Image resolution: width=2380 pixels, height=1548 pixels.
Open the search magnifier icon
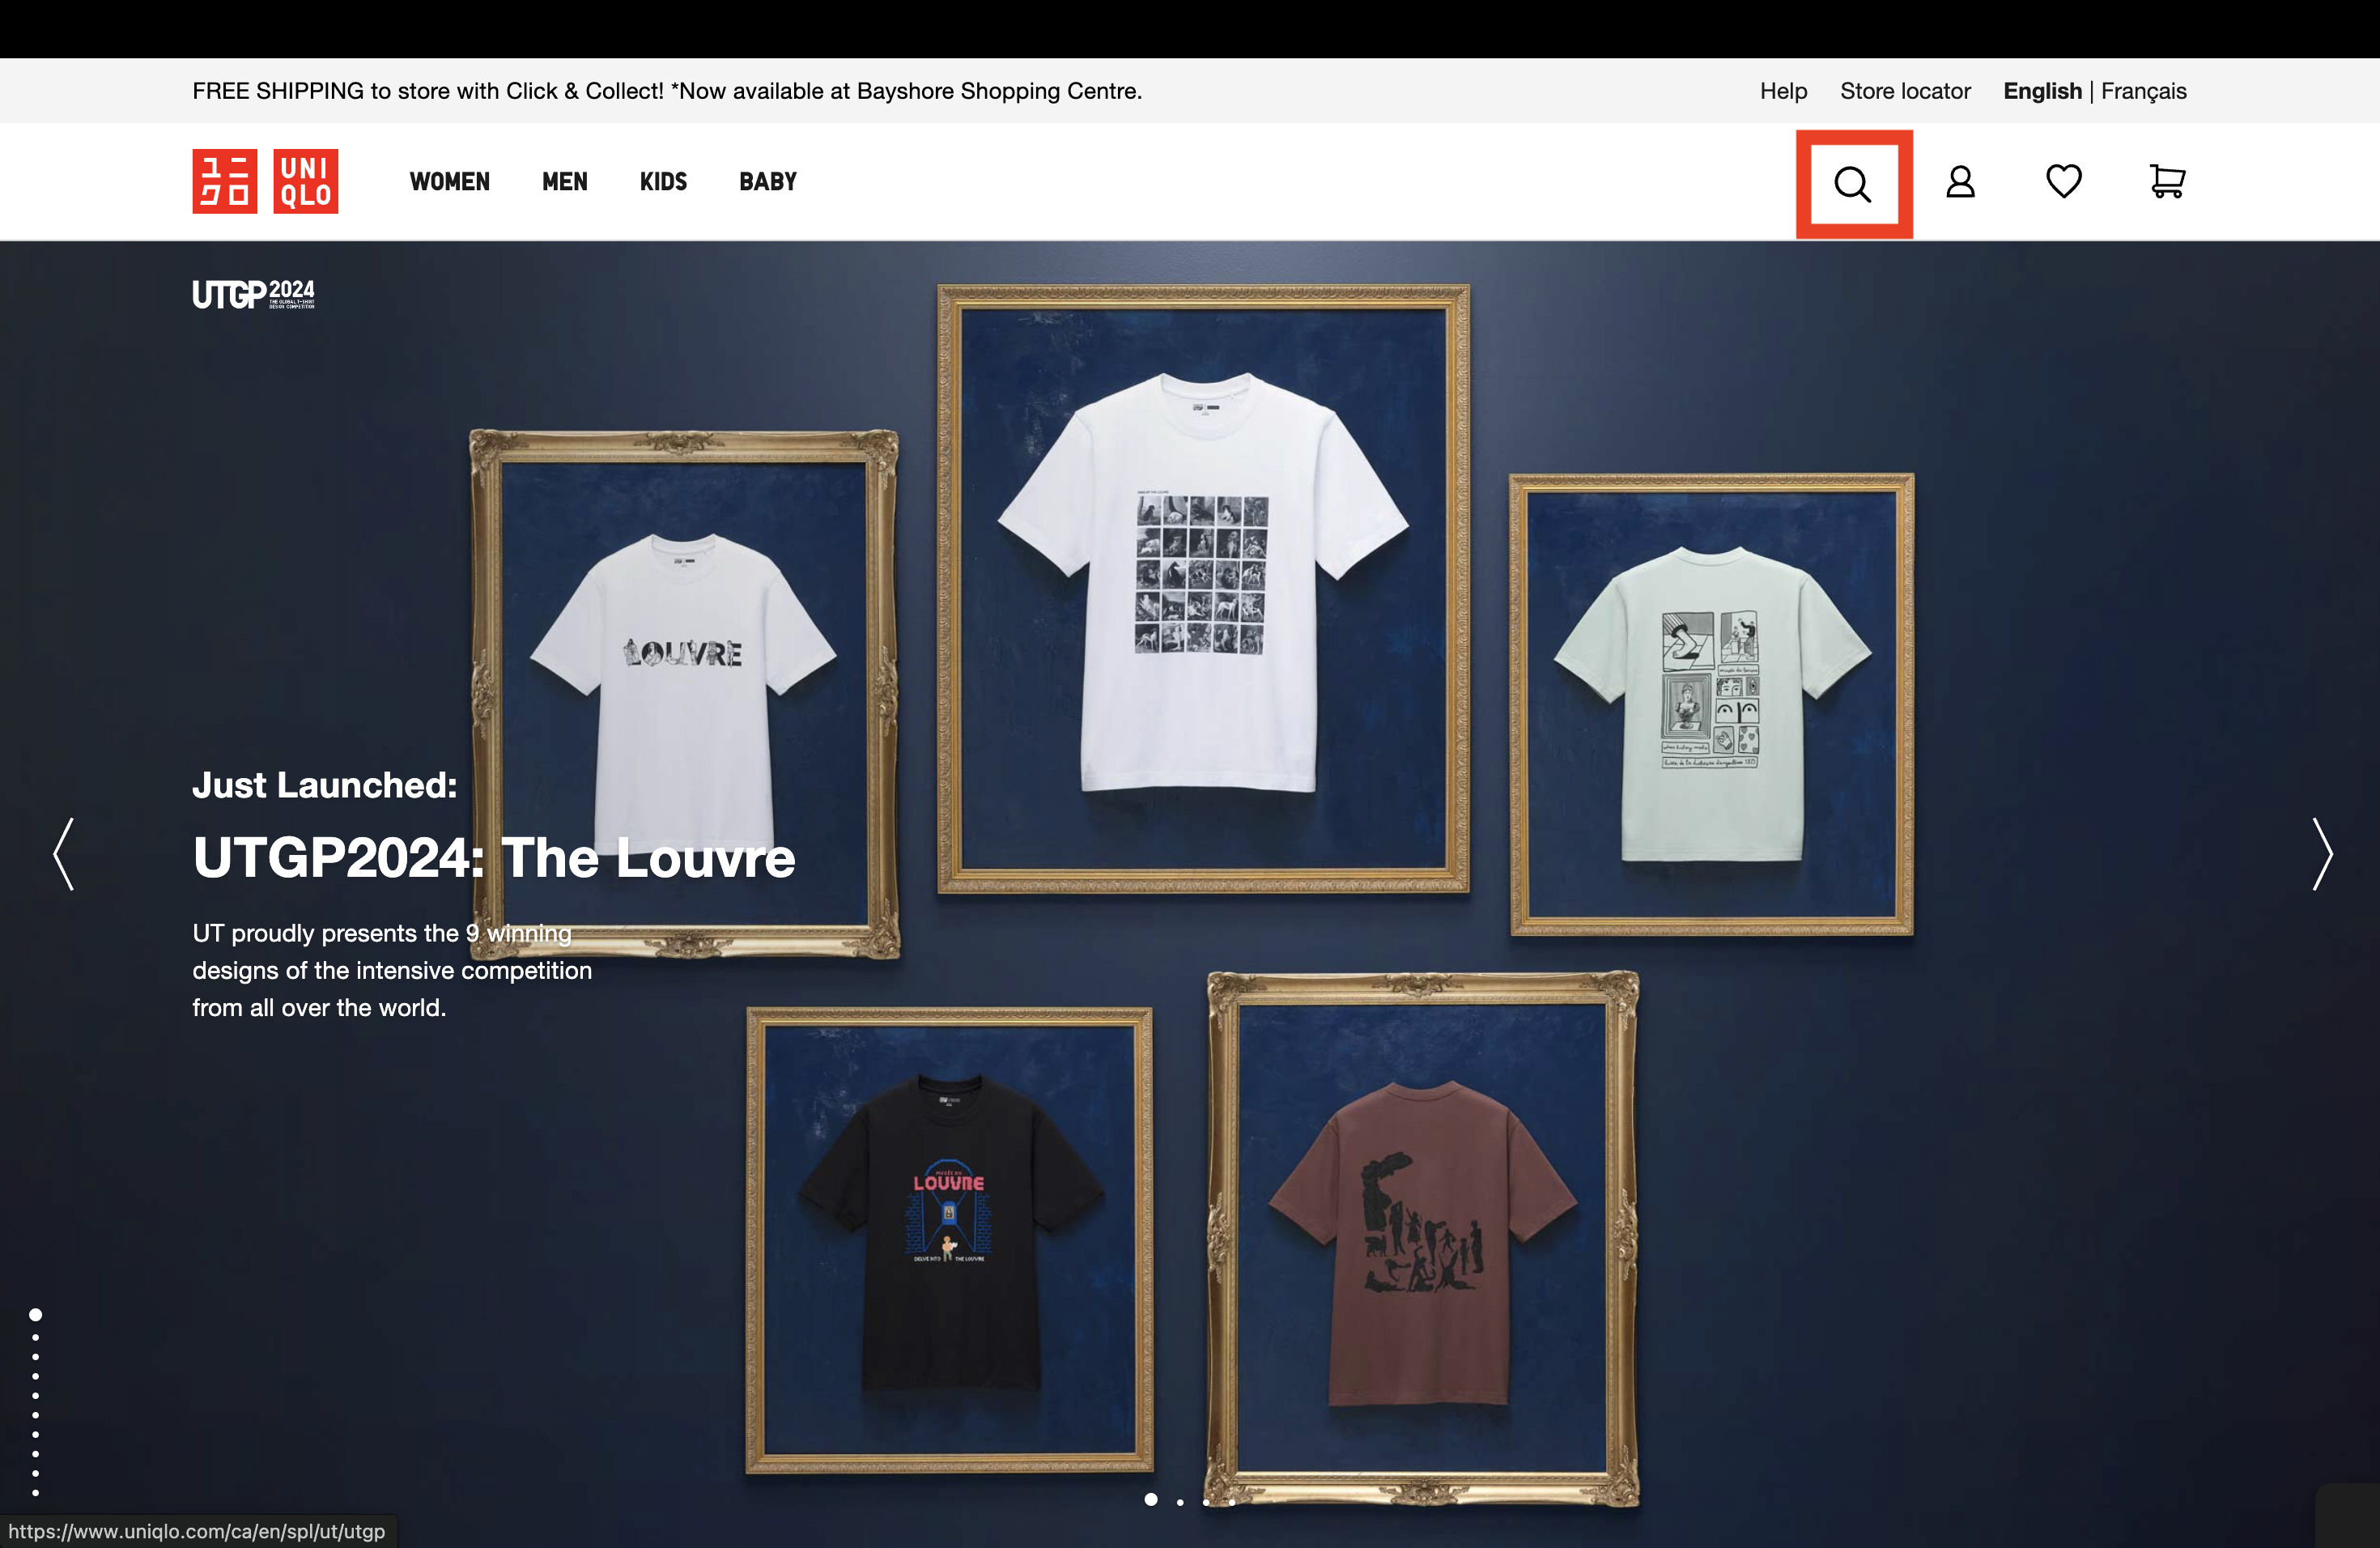tap(1852, 183)
